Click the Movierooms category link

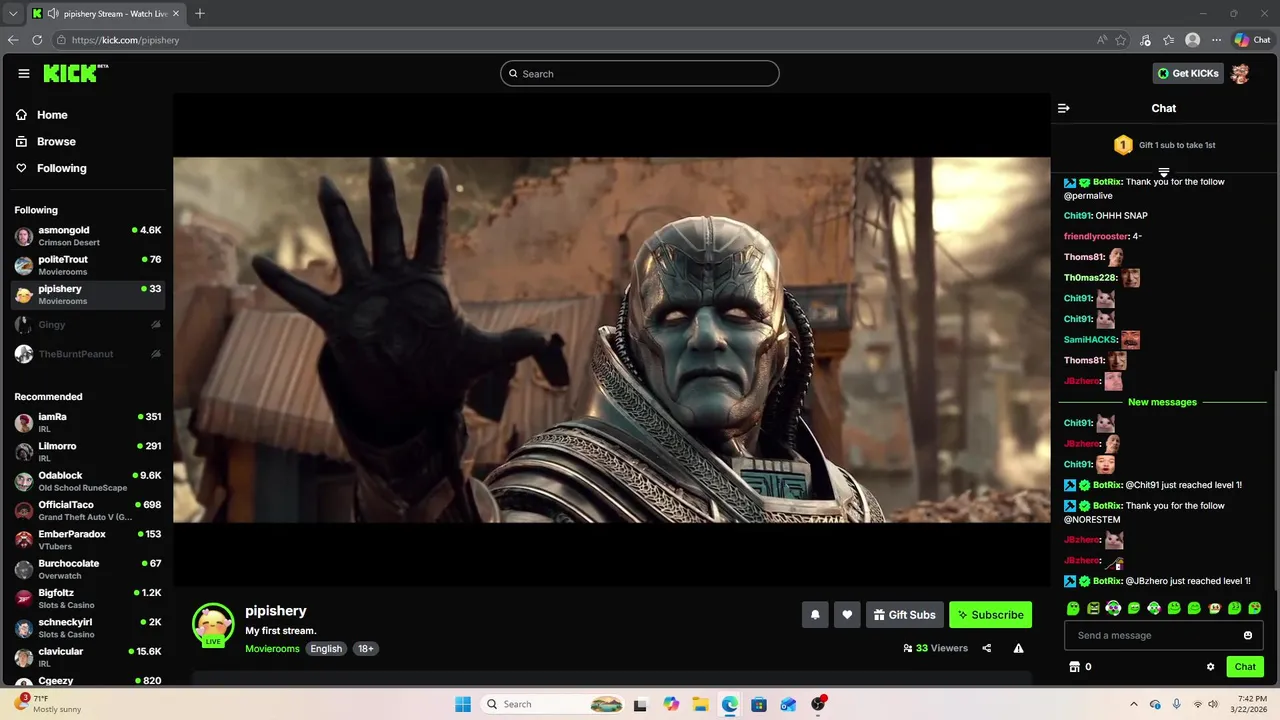pyautogui.click(x=272, y=649)
